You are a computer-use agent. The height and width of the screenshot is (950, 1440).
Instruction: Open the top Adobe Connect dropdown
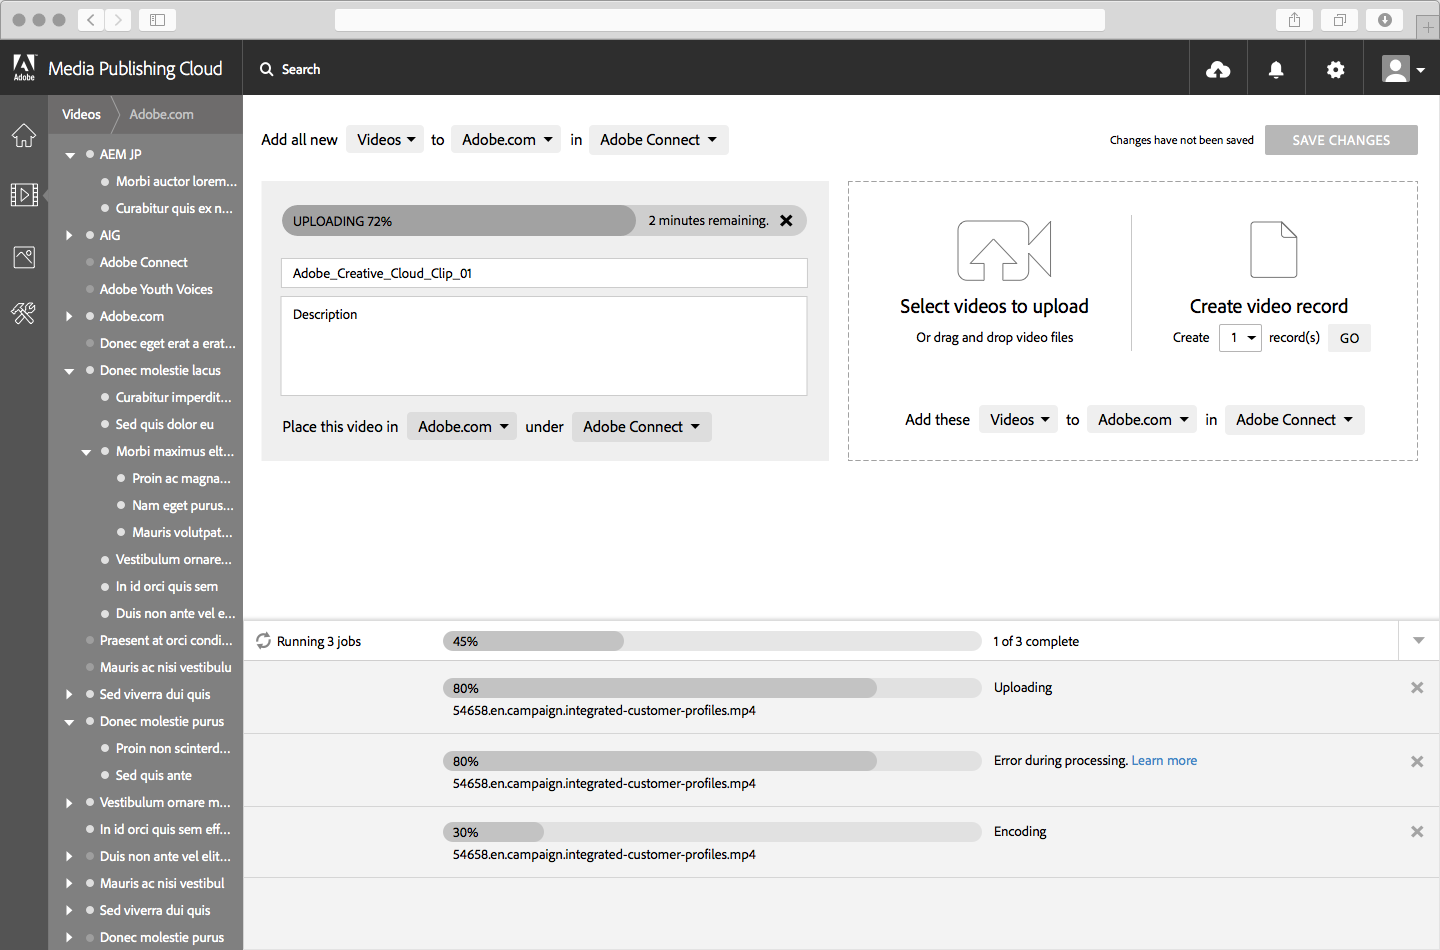pos(658,140)
